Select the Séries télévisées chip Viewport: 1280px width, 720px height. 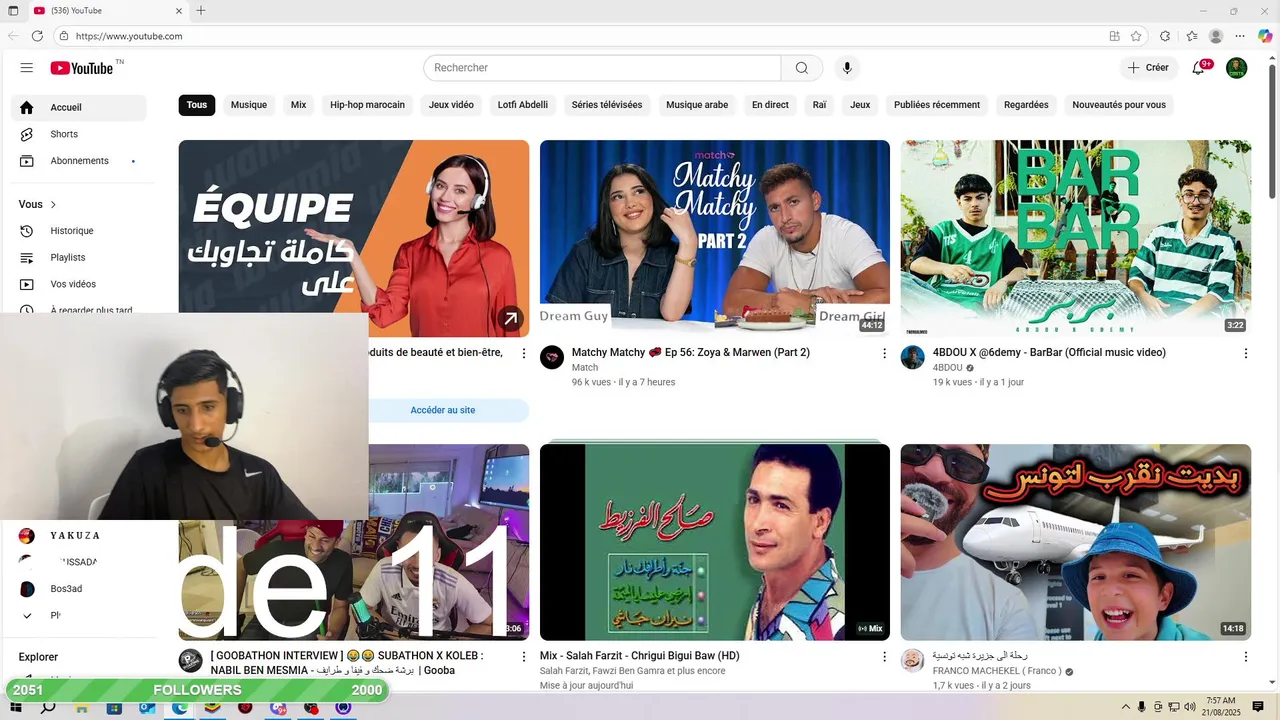(607, 105)
